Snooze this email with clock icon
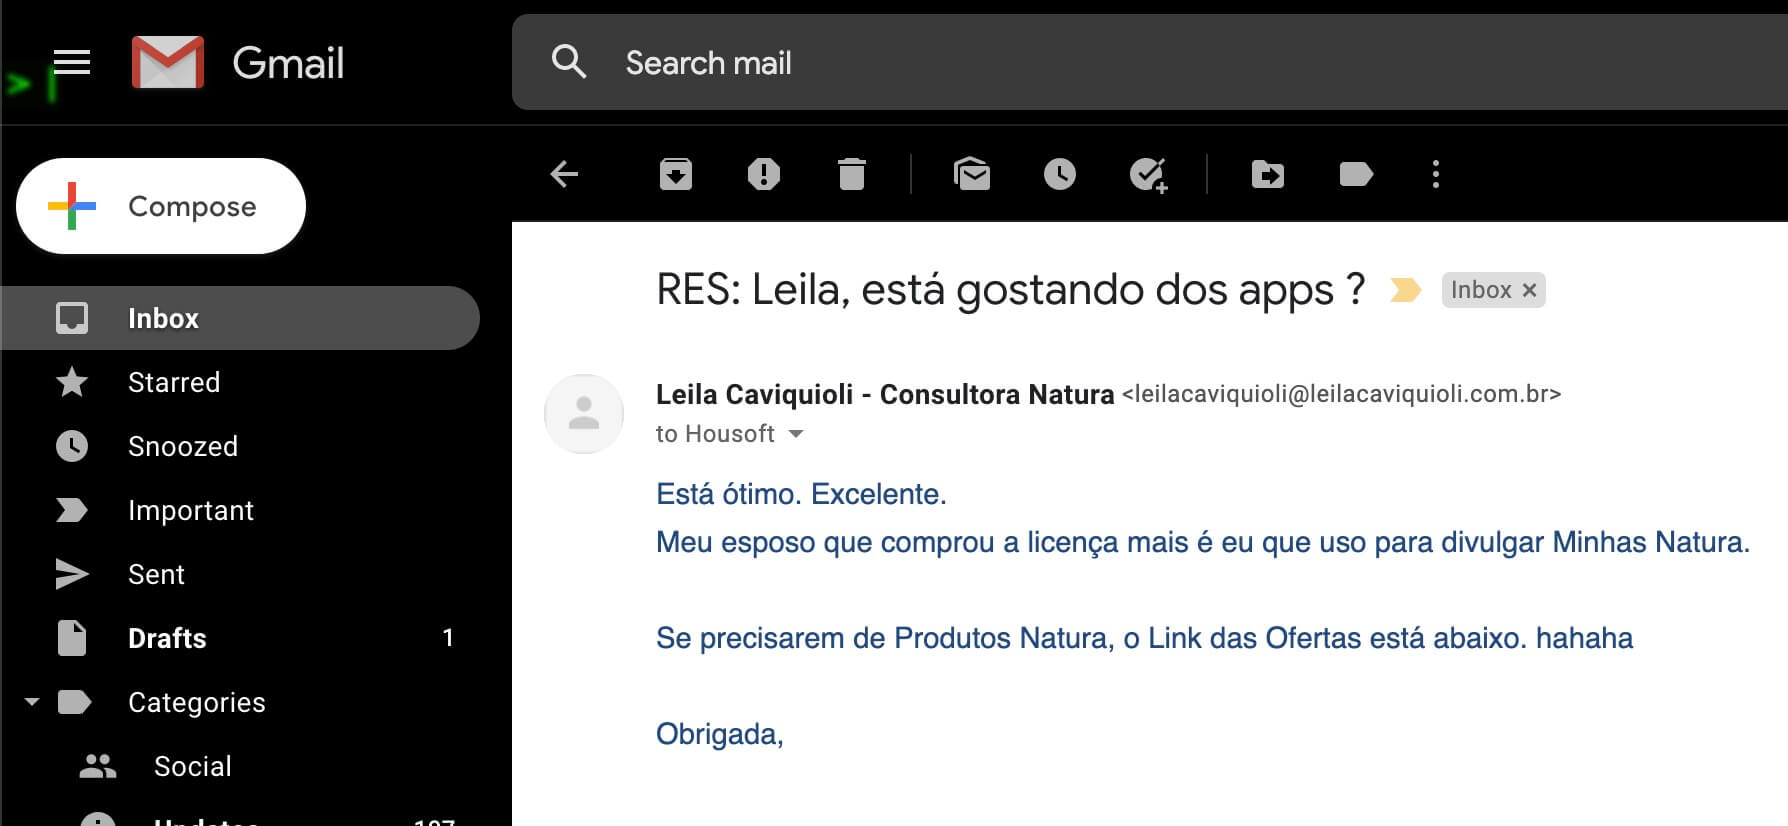1788x826 pixels. click(1060, 174)
